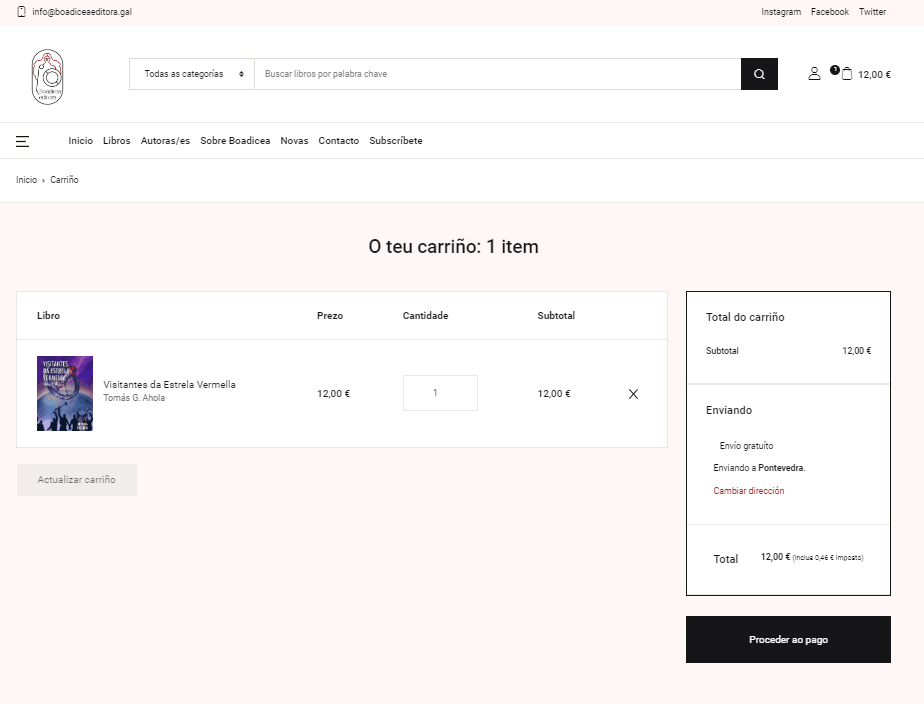Viewport: 924px width, 704px height.
Task: Click the Libro column header
Action: 48,316
